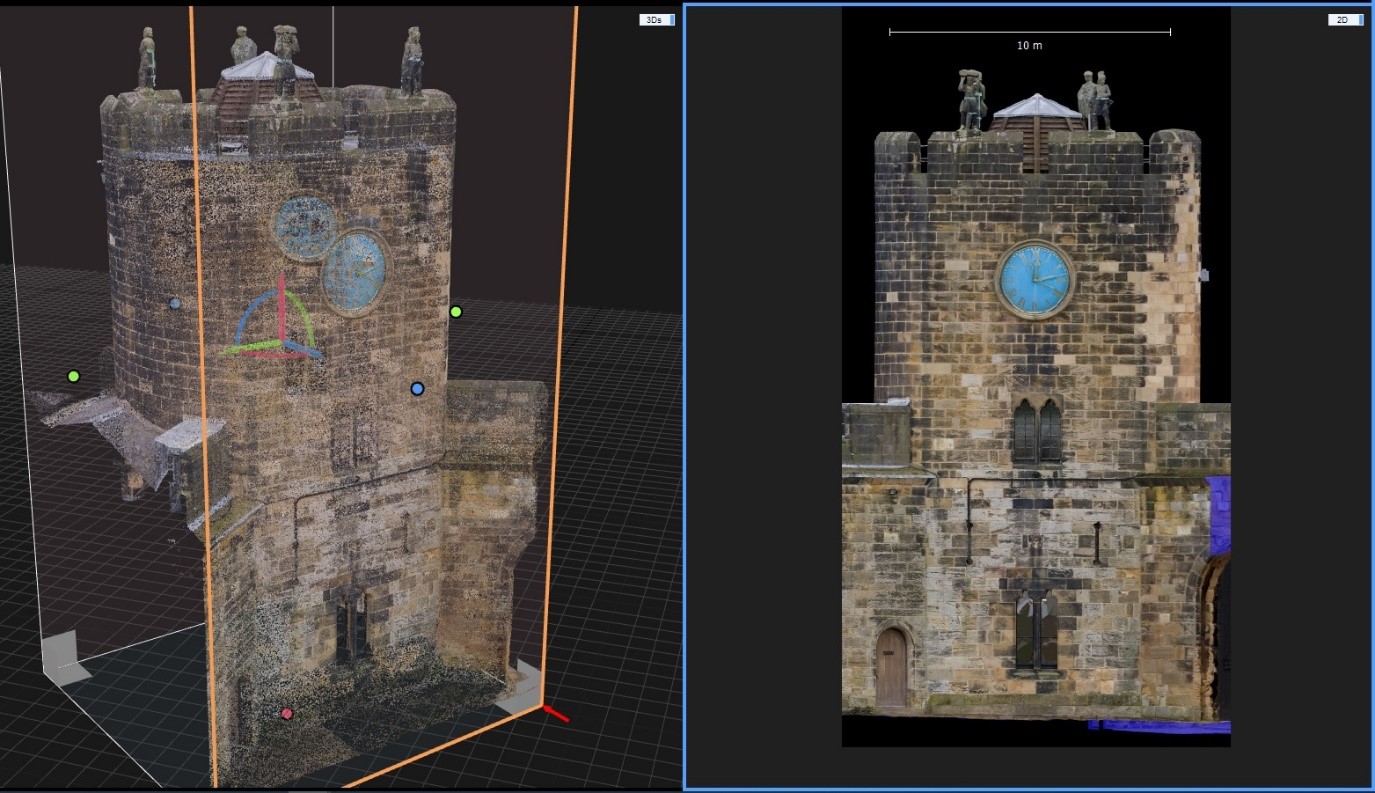Open the 3Ds view mode selector
The height and width of the screenshot is (793, 1375).
coord(657,19)
